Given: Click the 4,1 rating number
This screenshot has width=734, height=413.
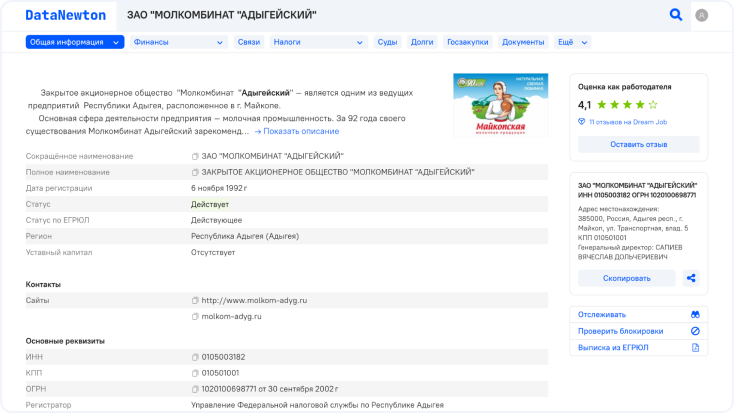Looking at the screenshot, I should tap(584, 105).
